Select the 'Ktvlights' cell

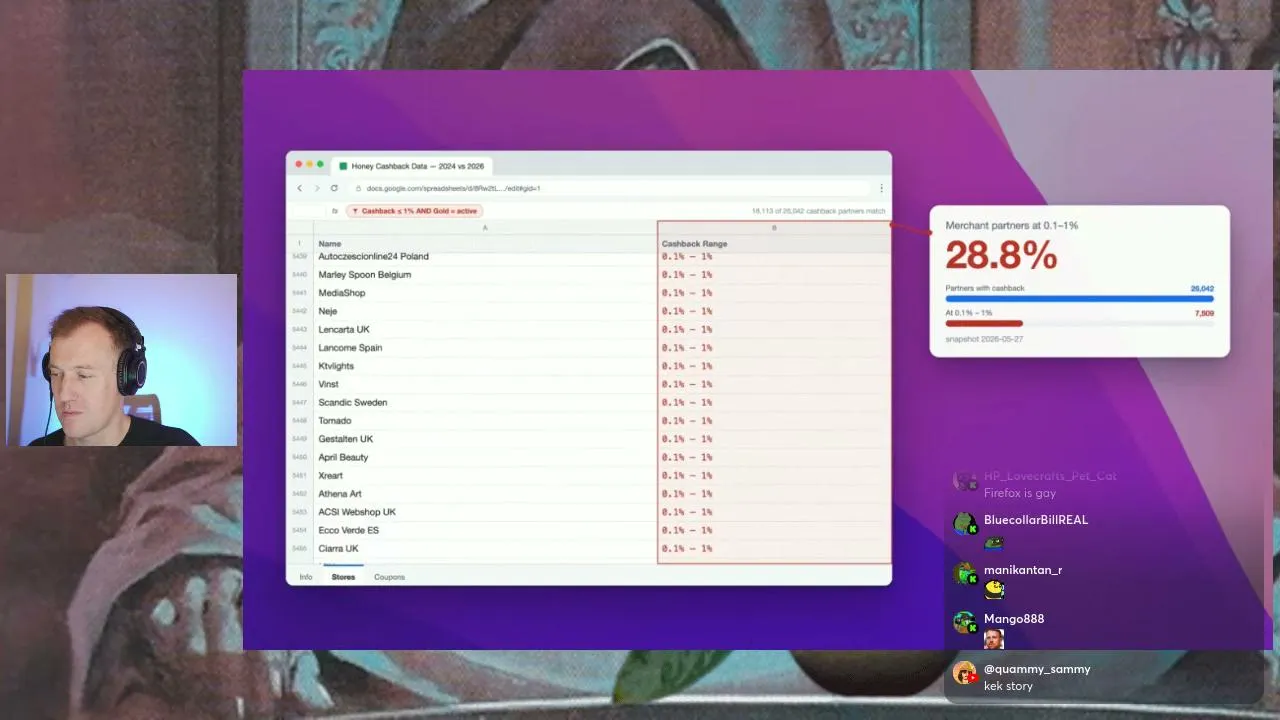point(485,366)
